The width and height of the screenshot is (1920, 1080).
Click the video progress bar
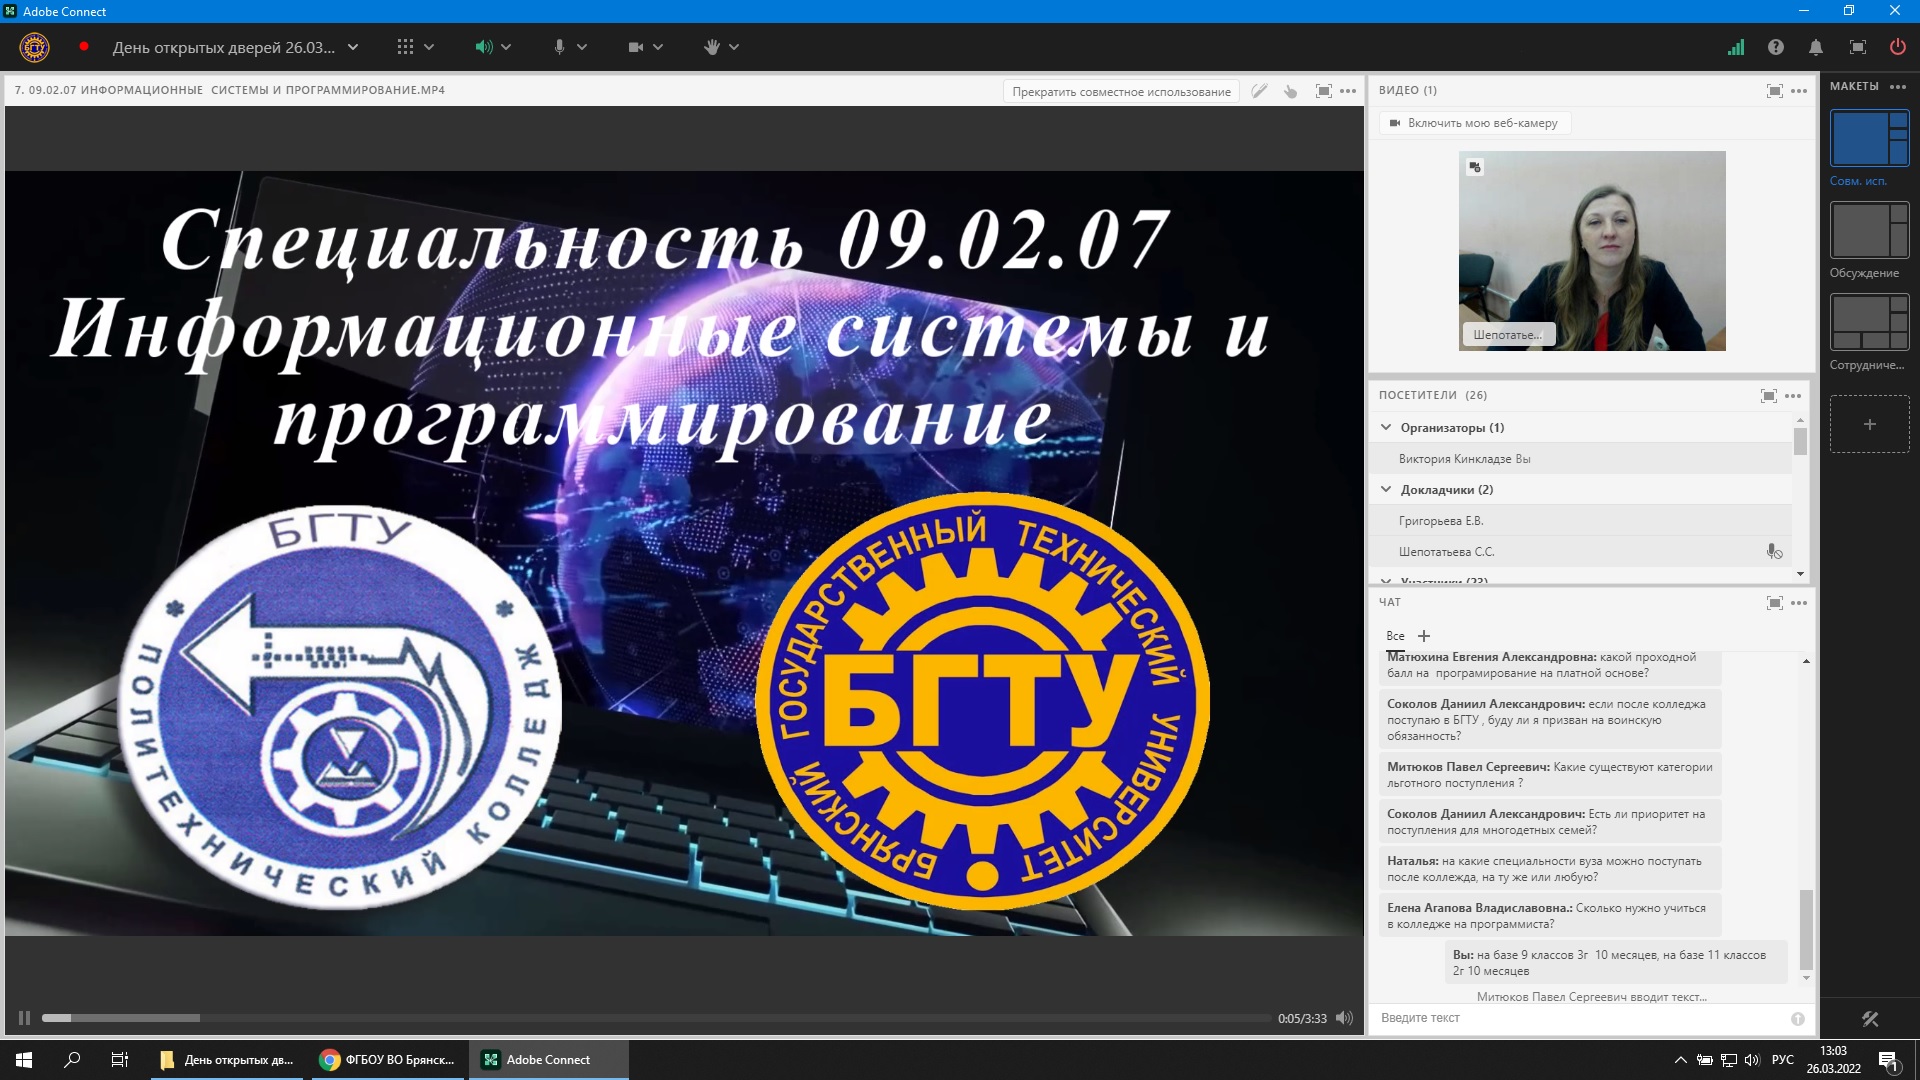click(x=656, y=1018)
